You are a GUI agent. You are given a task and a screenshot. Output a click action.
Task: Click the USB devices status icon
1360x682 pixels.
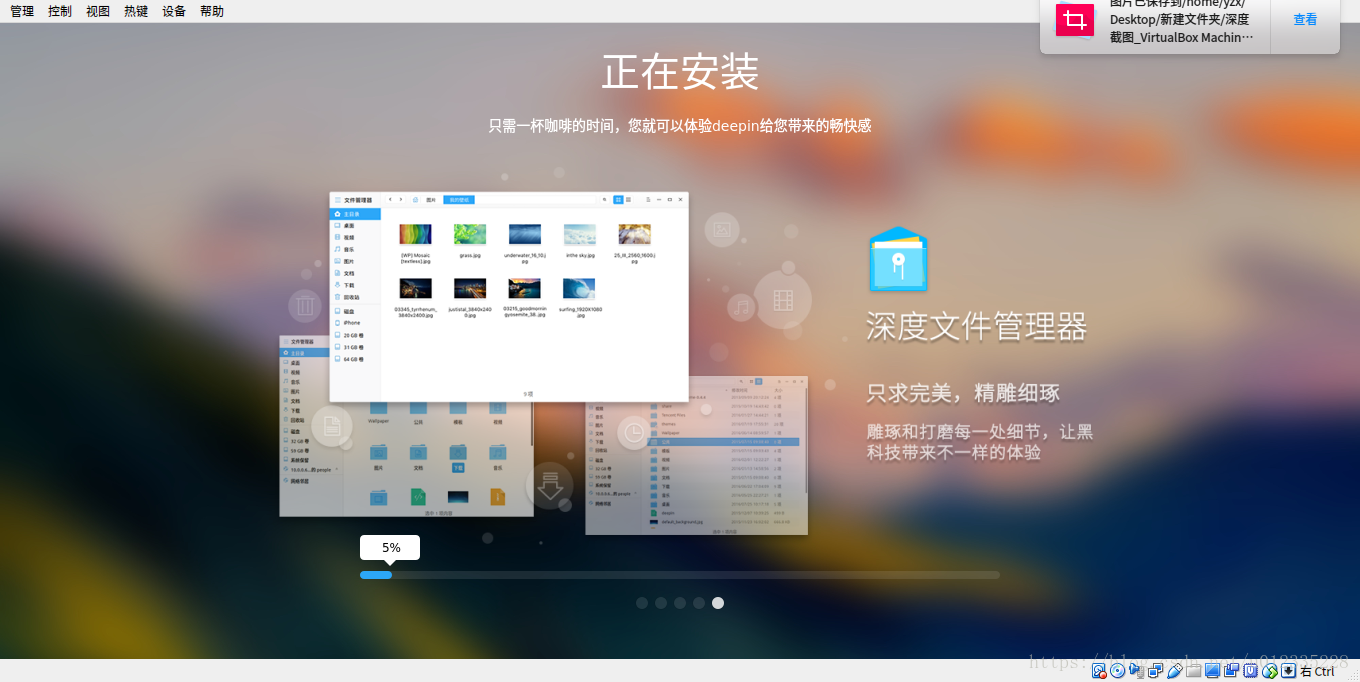[x=1175, y=671]
